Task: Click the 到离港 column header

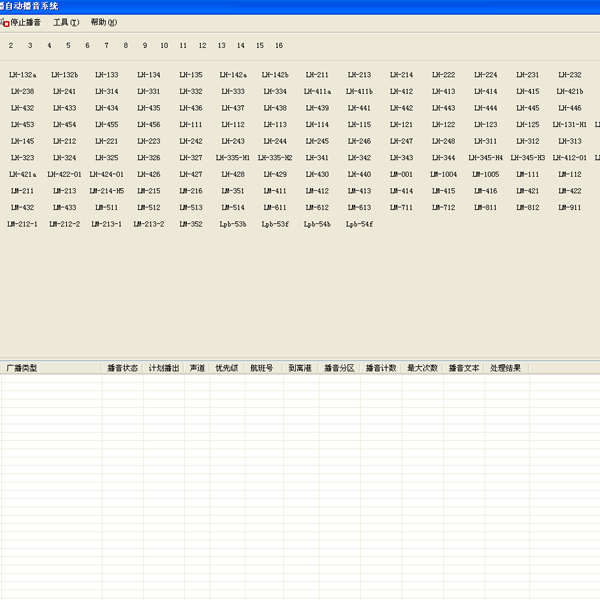Action: click(300, 368)
